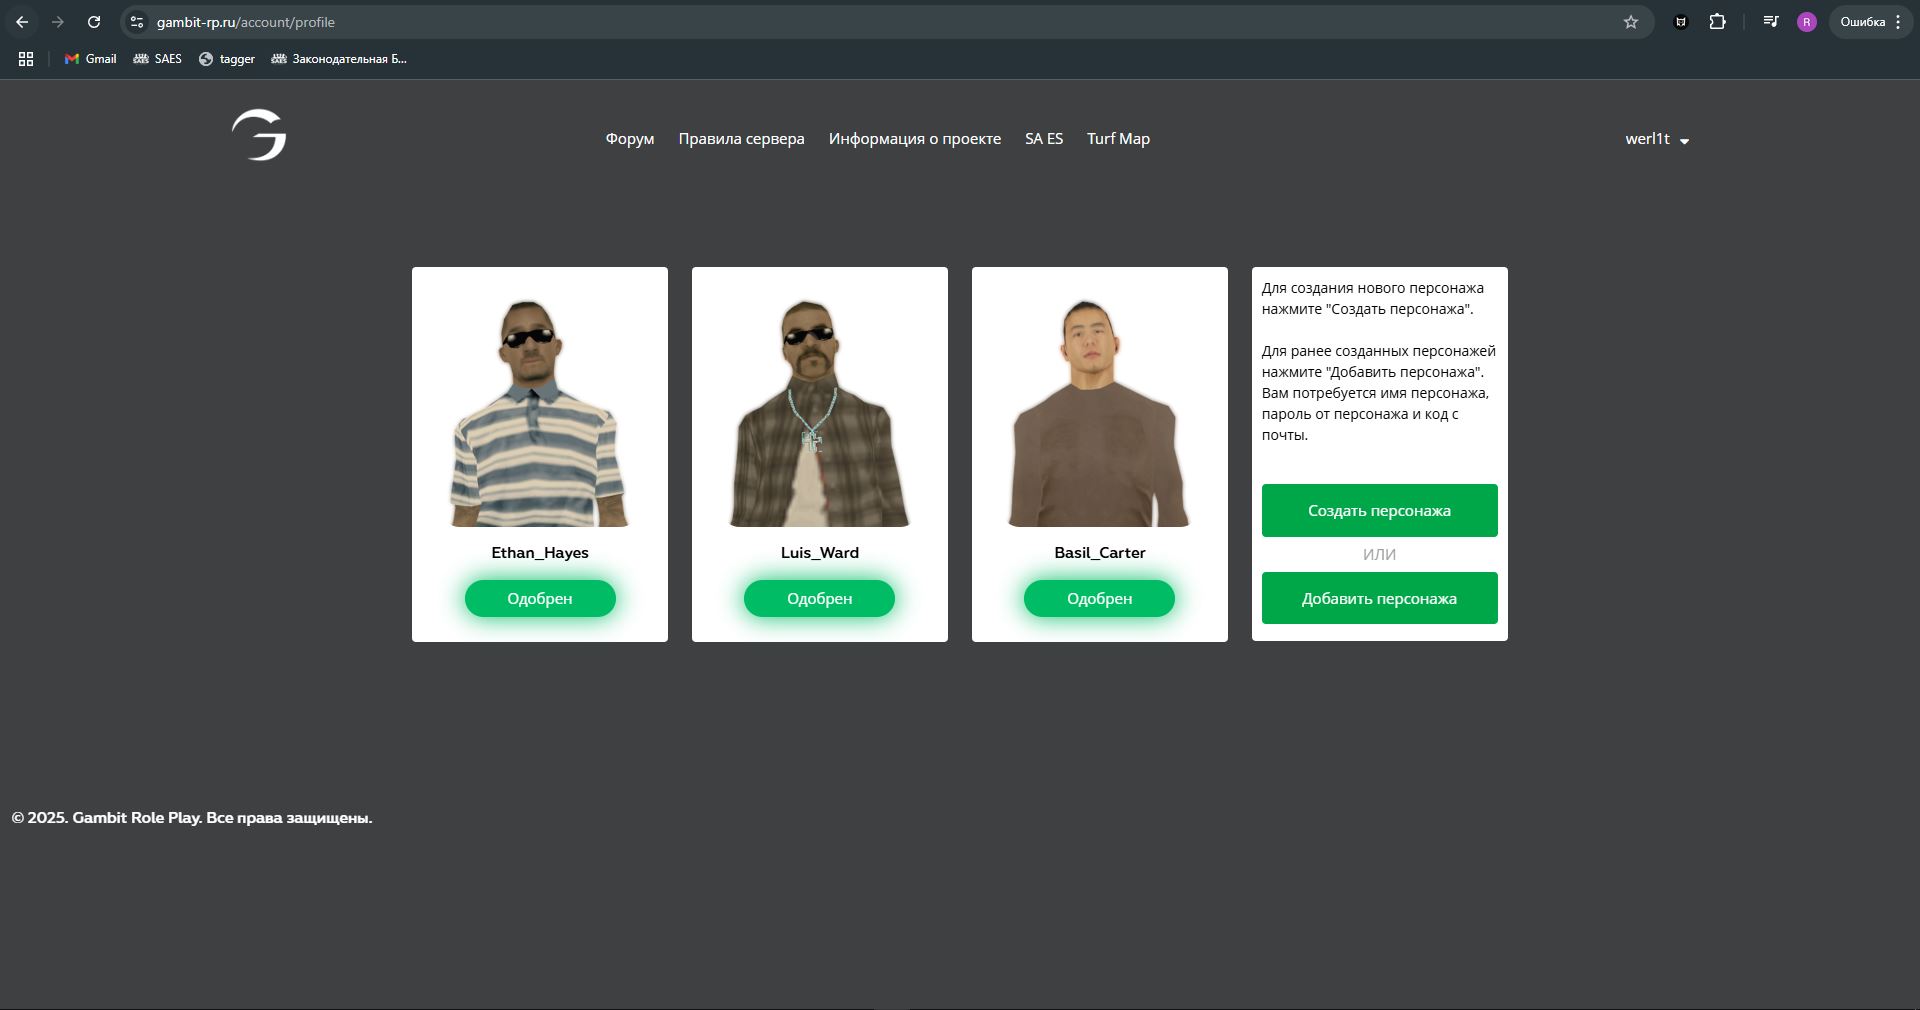Viewport: 1920px width, 1010px height.
Task: Click the Добавить персонажа button
Action: point(1380,598)
